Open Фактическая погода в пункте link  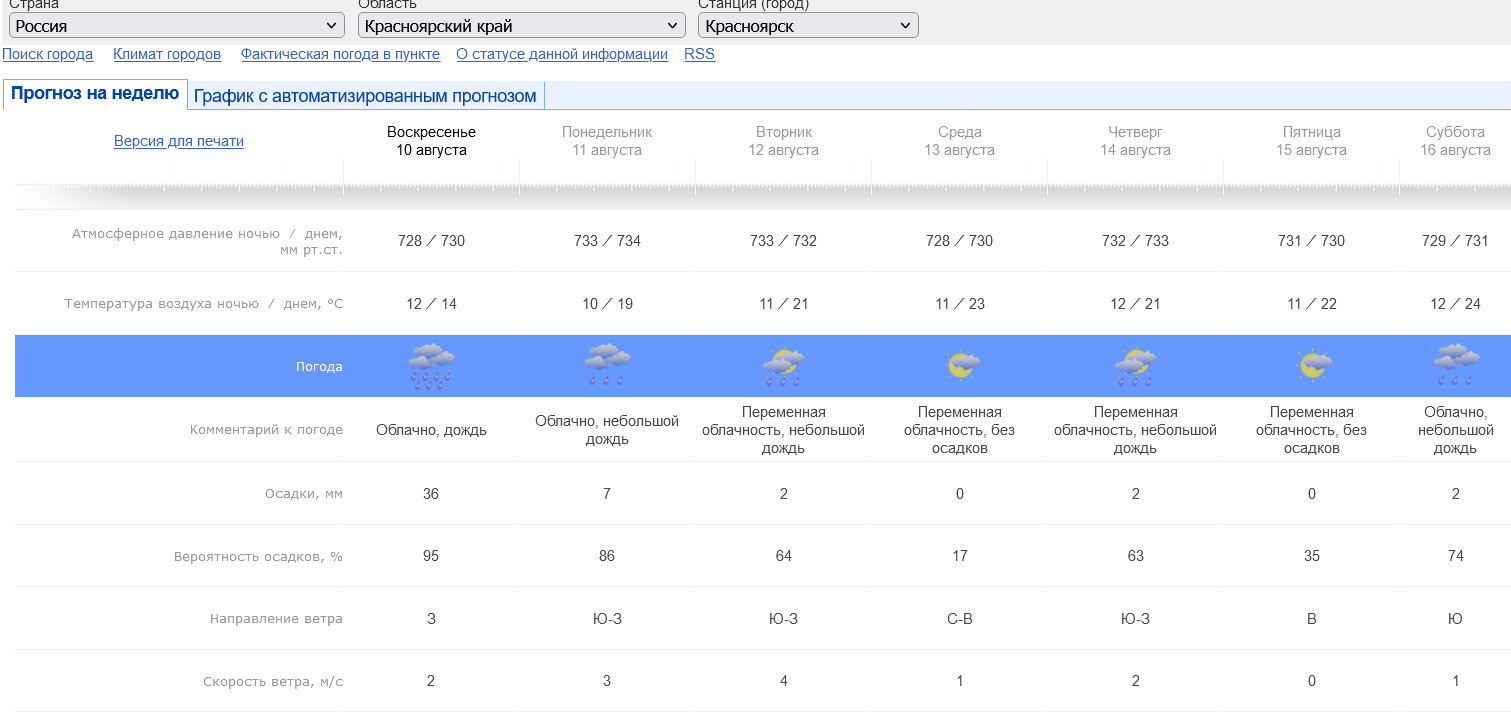pos(340,54)
